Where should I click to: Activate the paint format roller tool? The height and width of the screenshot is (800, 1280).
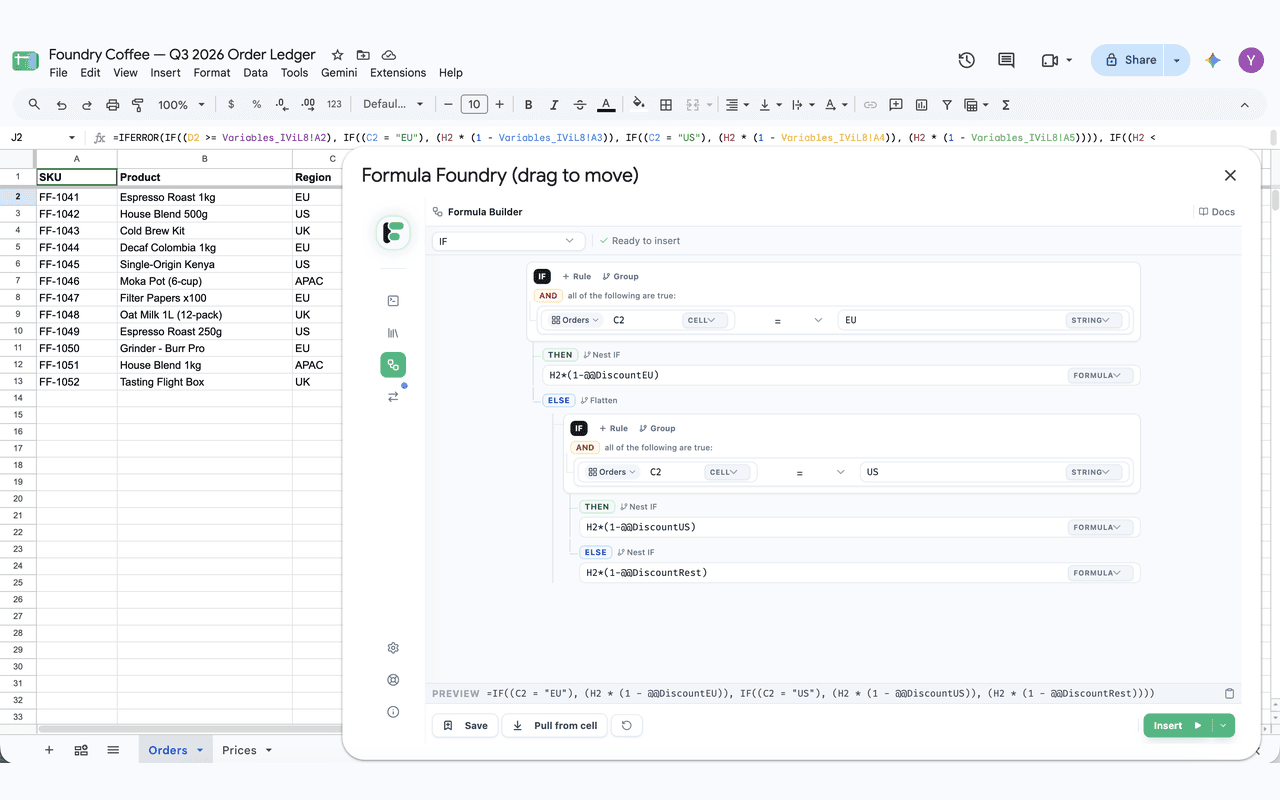[138, 104]
